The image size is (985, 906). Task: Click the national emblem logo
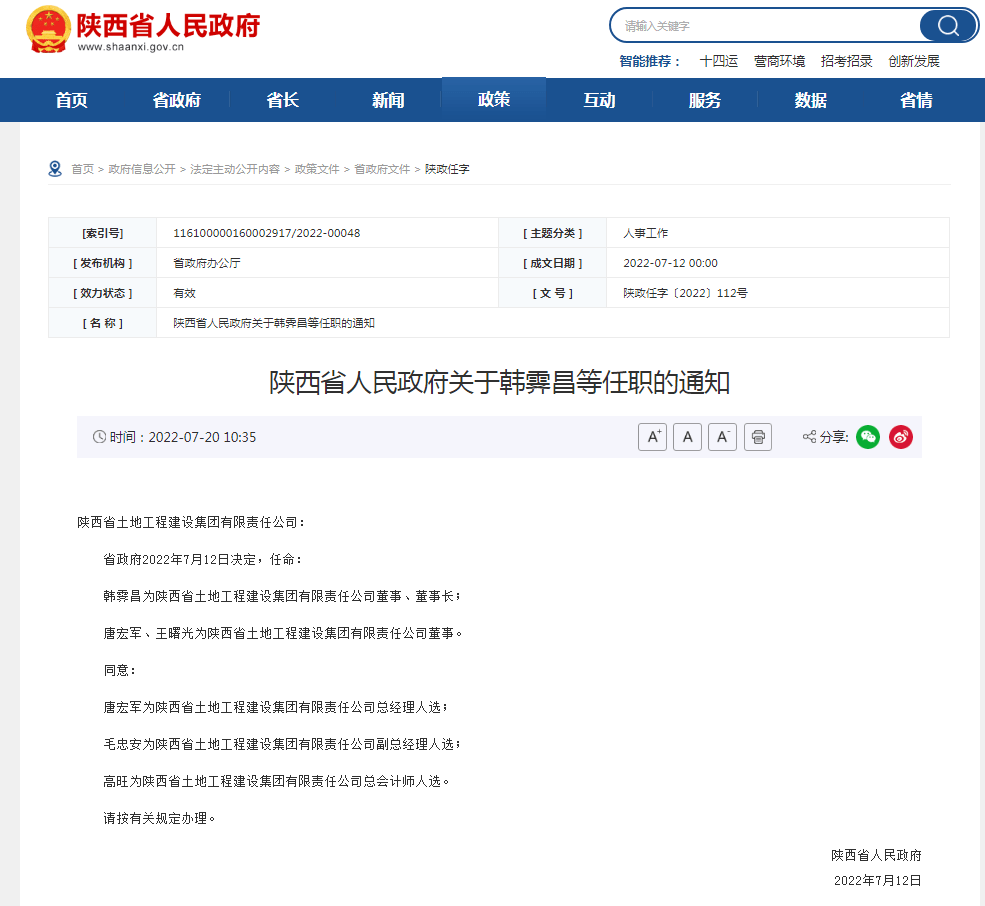[x=48, y=29]
